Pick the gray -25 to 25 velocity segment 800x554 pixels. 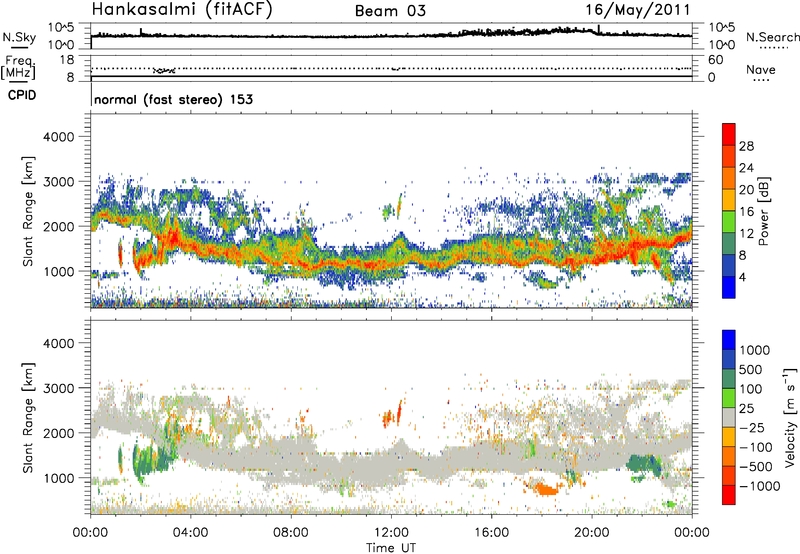click(729, 417)
